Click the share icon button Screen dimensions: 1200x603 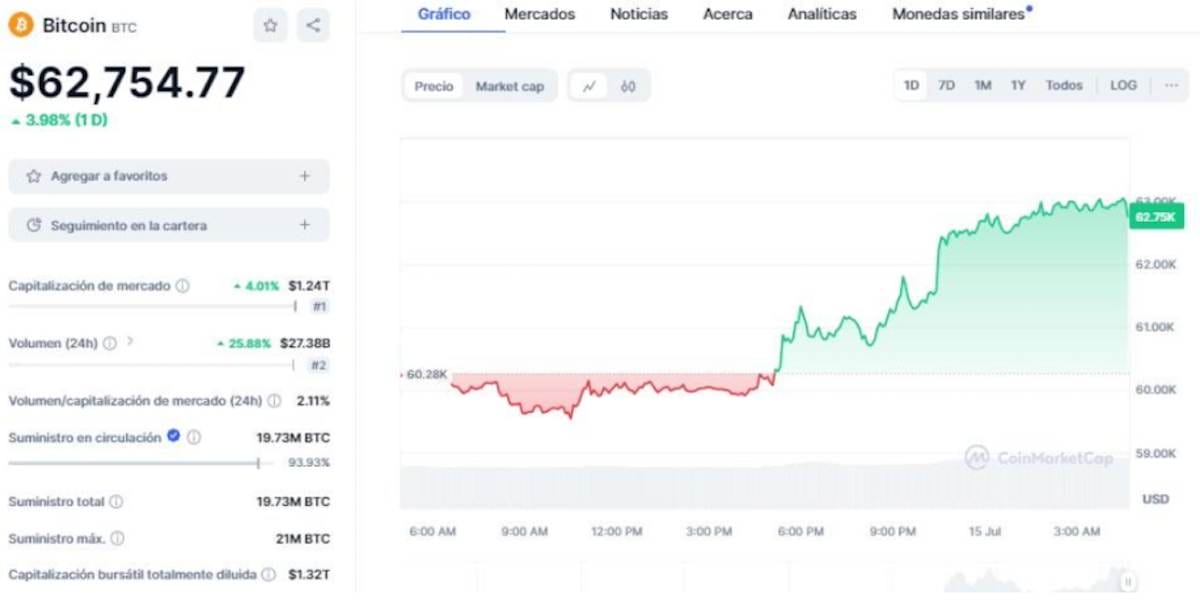coord(313,26)
